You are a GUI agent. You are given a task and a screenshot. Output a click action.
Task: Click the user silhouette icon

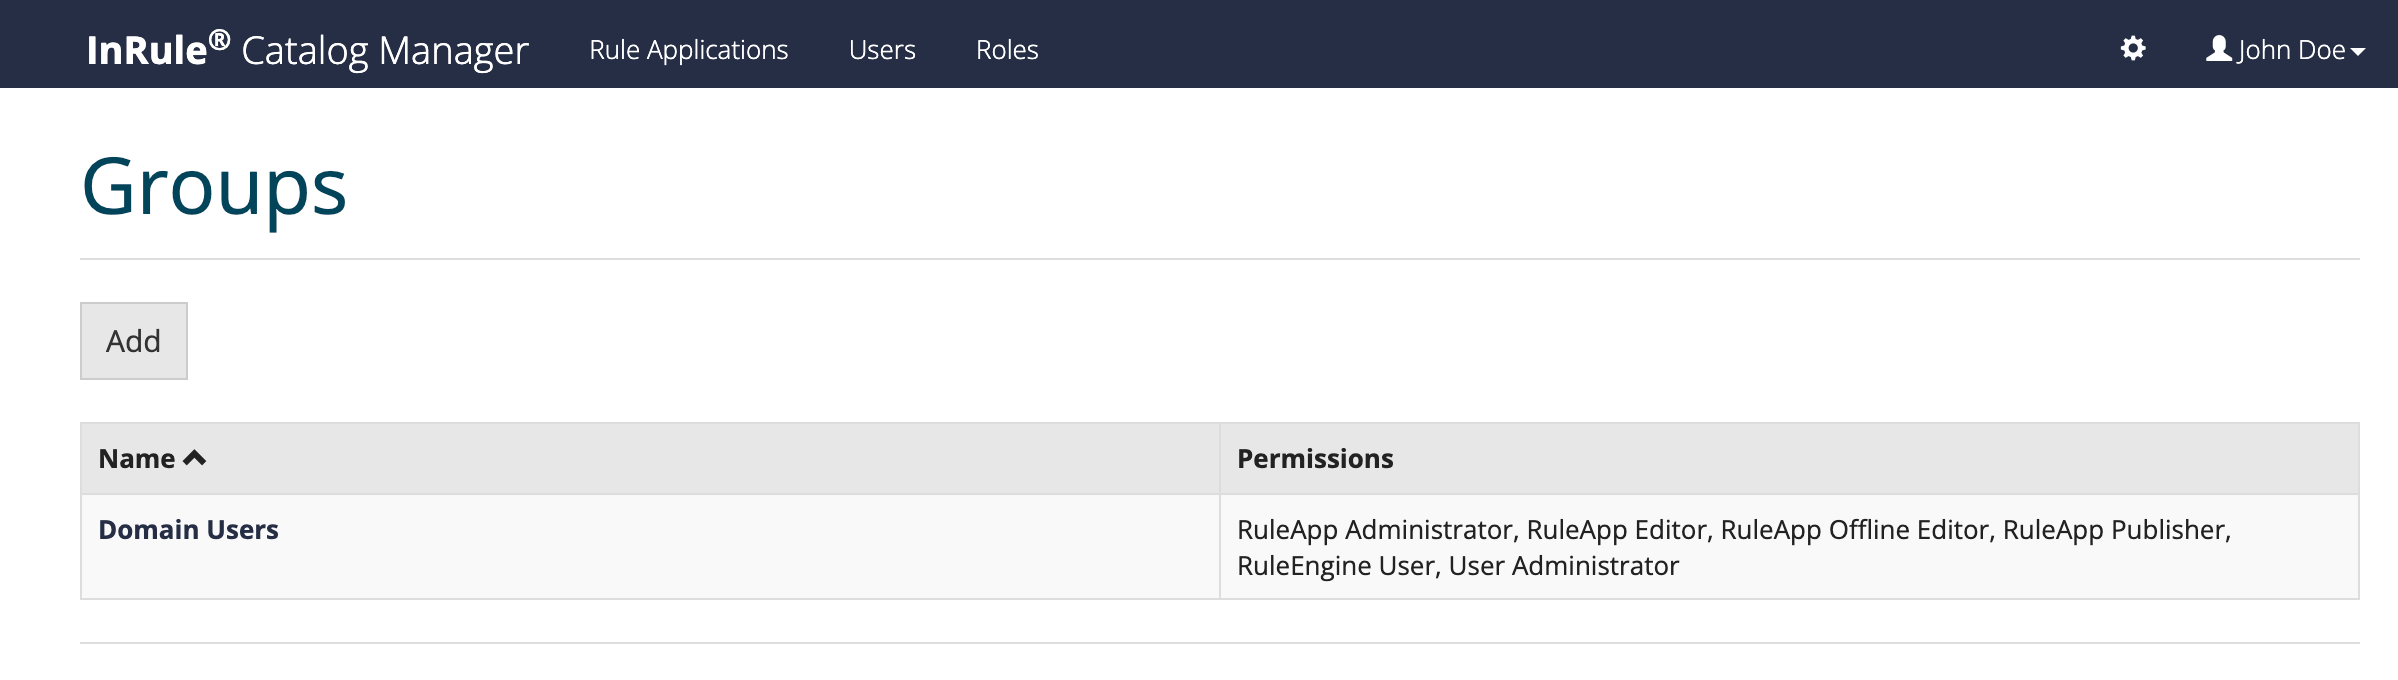pyautogui.click(x=2218, y=49)
